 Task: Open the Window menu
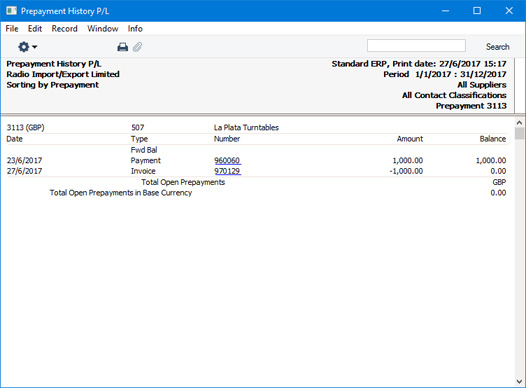click(103, 29)
